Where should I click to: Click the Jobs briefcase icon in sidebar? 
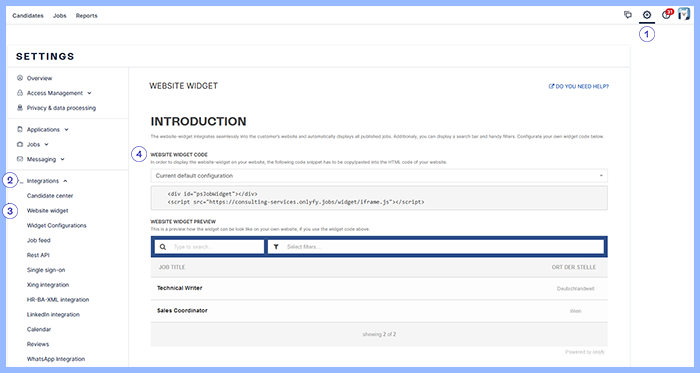20,144
